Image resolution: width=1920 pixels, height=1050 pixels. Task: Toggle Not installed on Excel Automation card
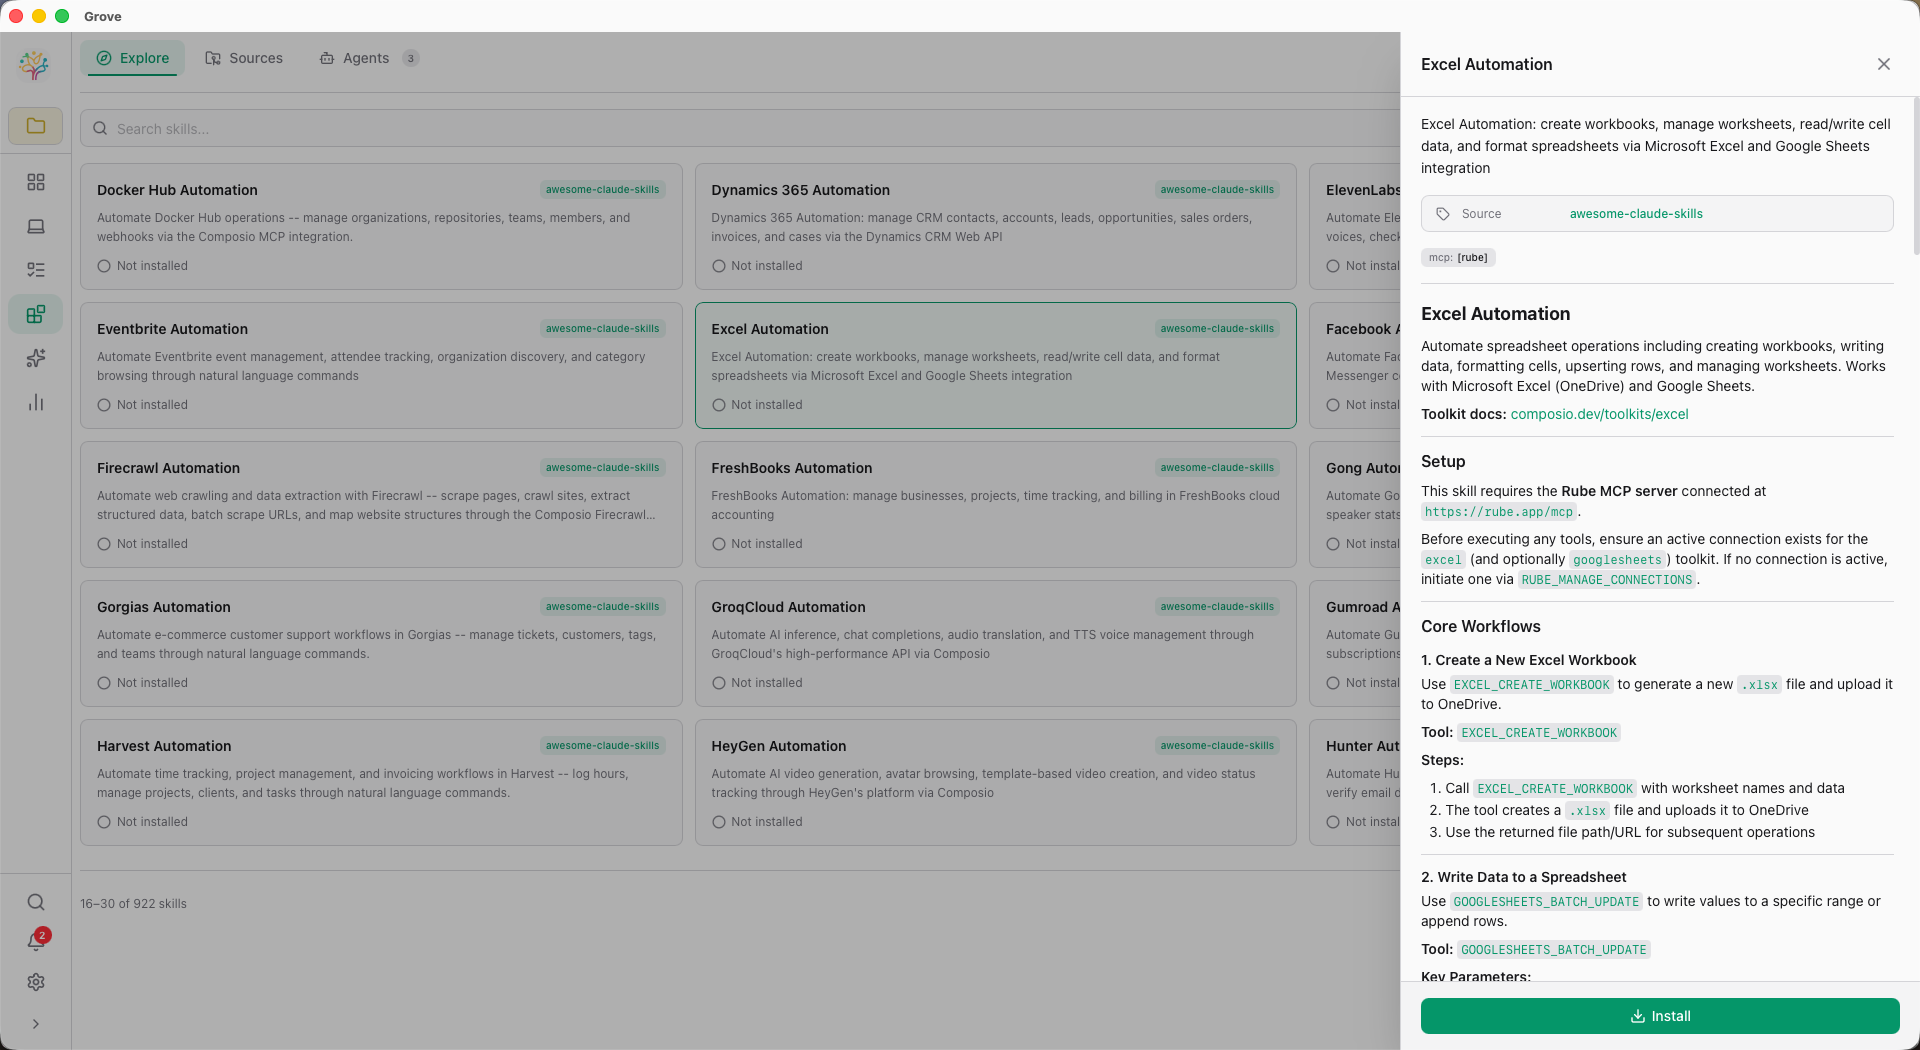point(757,405)
